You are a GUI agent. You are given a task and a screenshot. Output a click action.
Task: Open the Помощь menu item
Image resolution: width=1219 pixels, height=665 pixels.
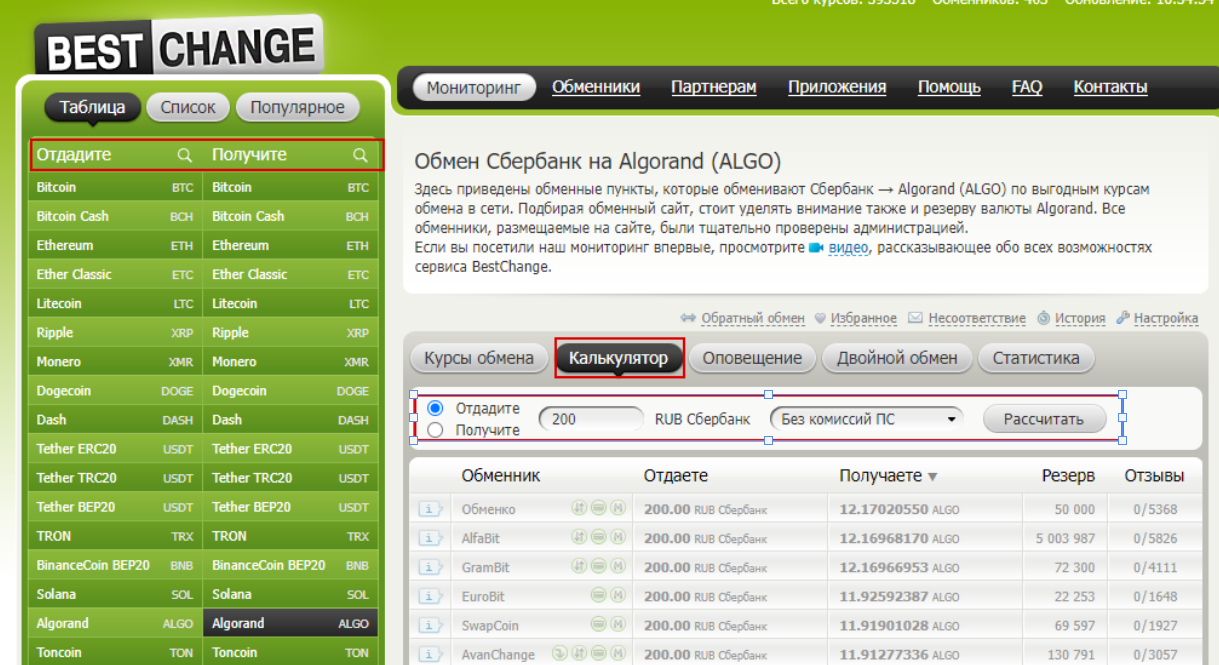[949, 87]
